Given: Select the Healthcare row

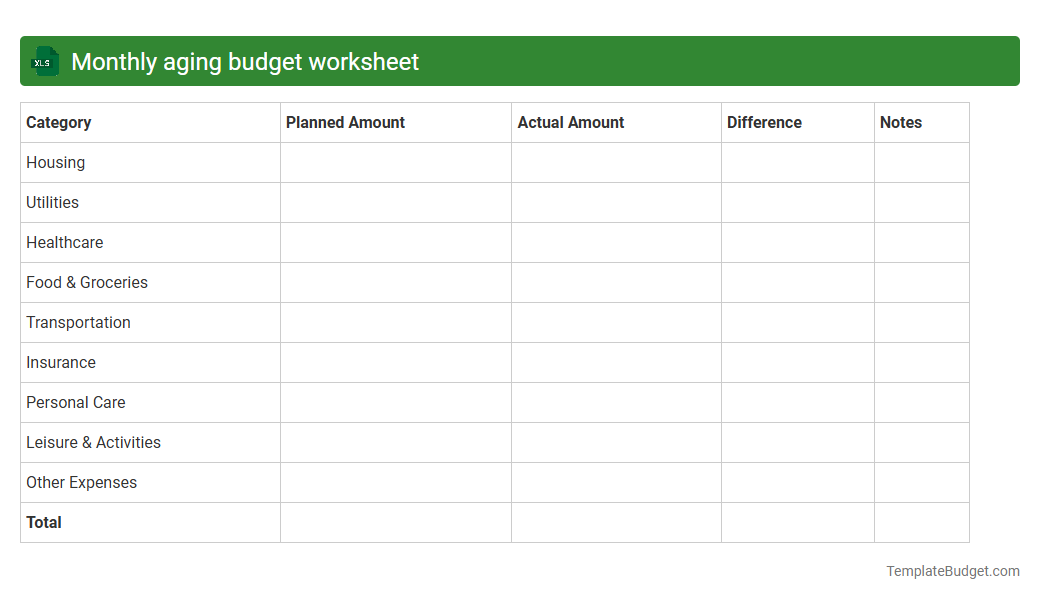Looking at the screenshot, I should (x=64, y=242).
